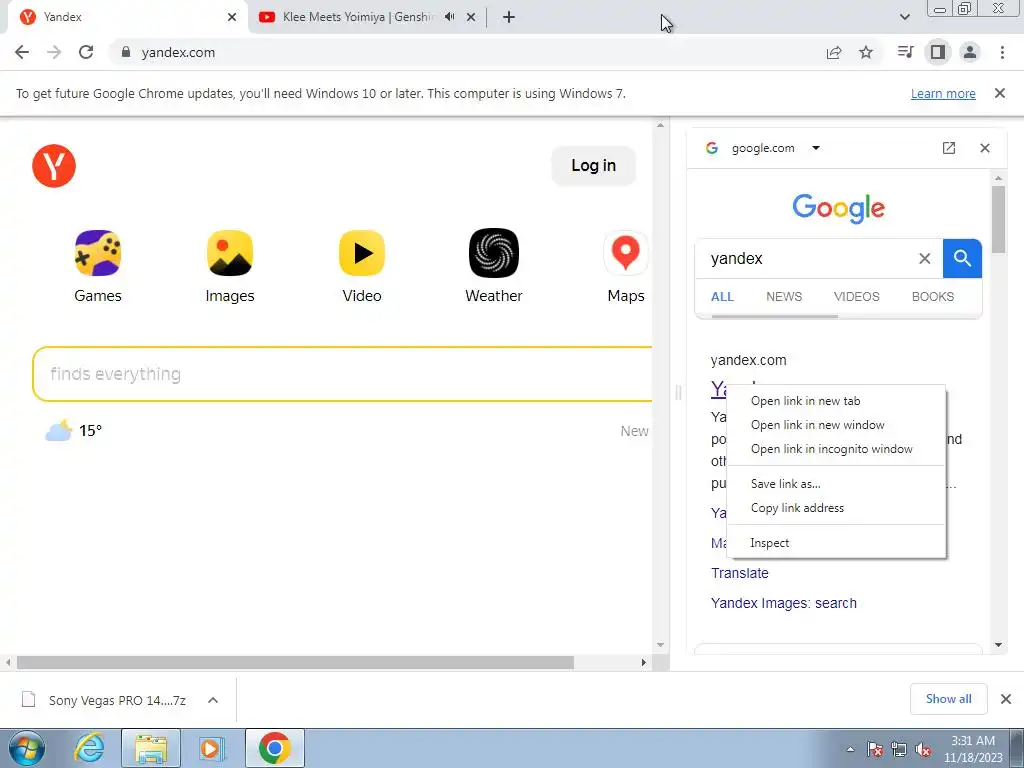Open Chrome's three-dot menu
Screen dimensions: 1024x768
click(x=1002, y=52)
